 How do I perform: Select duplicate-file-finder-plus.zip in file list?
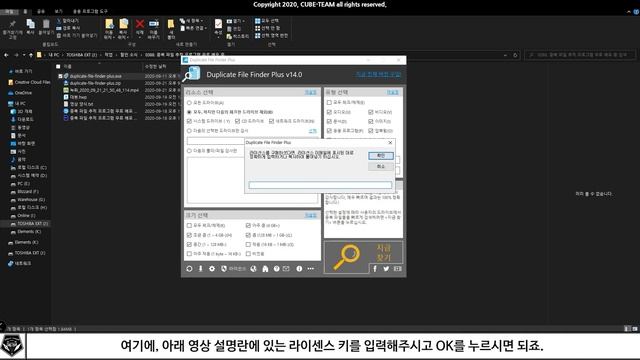pyautogui.click(x=95, y=83)
